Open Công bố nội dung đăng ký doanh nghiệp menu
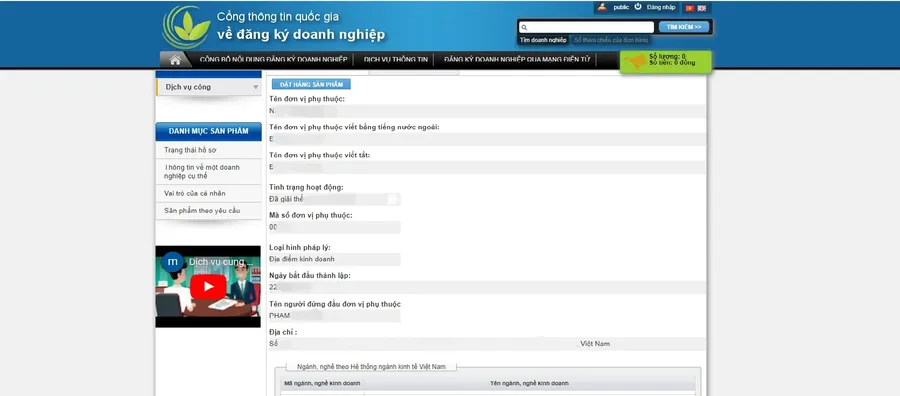The height and width of the screenshot is (396, 900). 273,60
